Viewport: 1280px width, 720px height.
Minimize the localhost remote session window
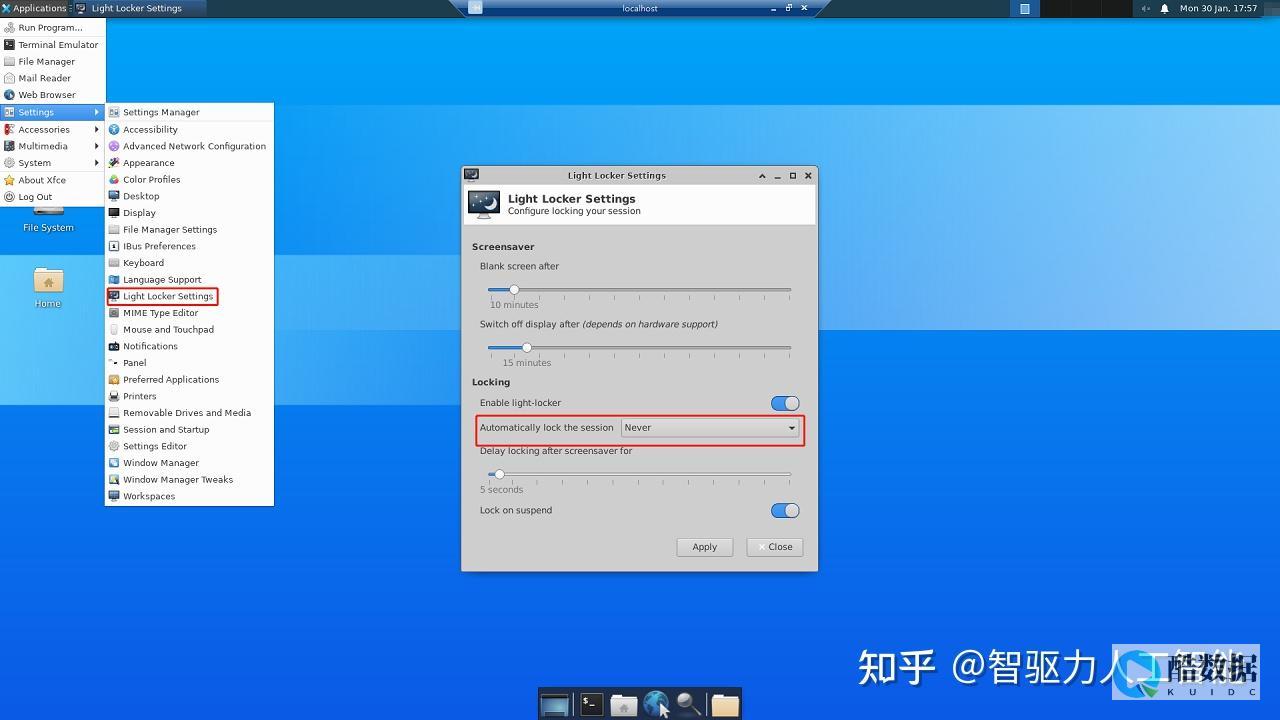(774, 8)
